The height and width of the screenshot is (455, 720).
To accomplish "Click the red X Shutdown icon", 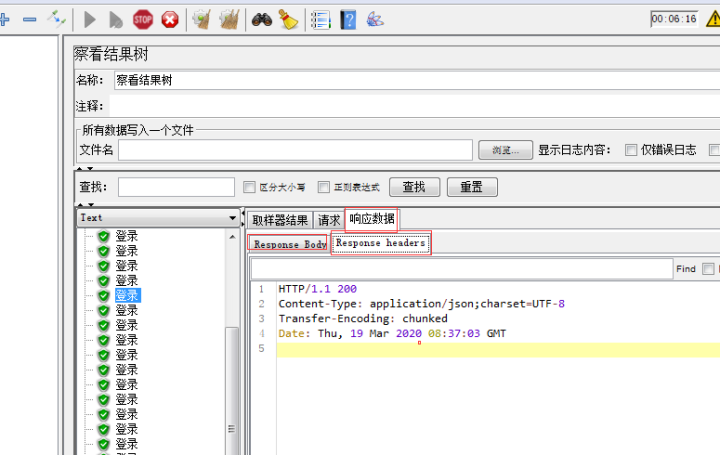I will click(x=170, y=20).
